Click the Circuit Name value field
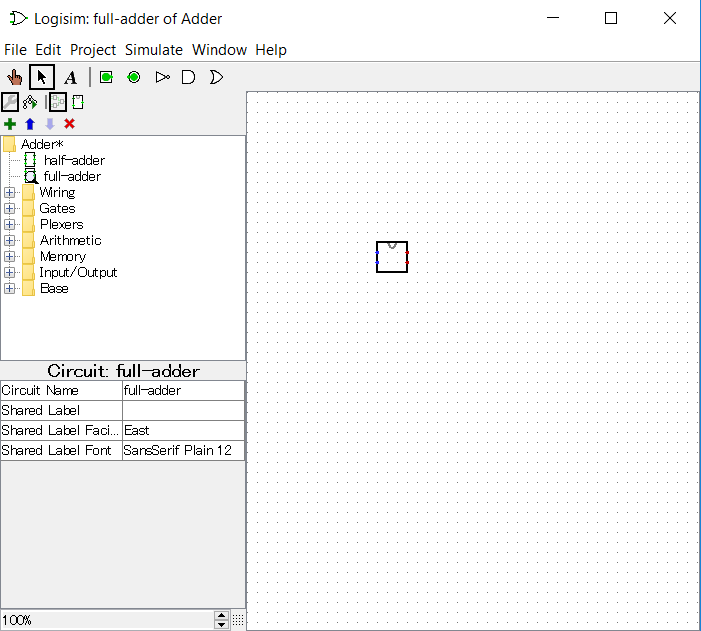The width and height of the screenshot is (701, 631). pos(183,391)
